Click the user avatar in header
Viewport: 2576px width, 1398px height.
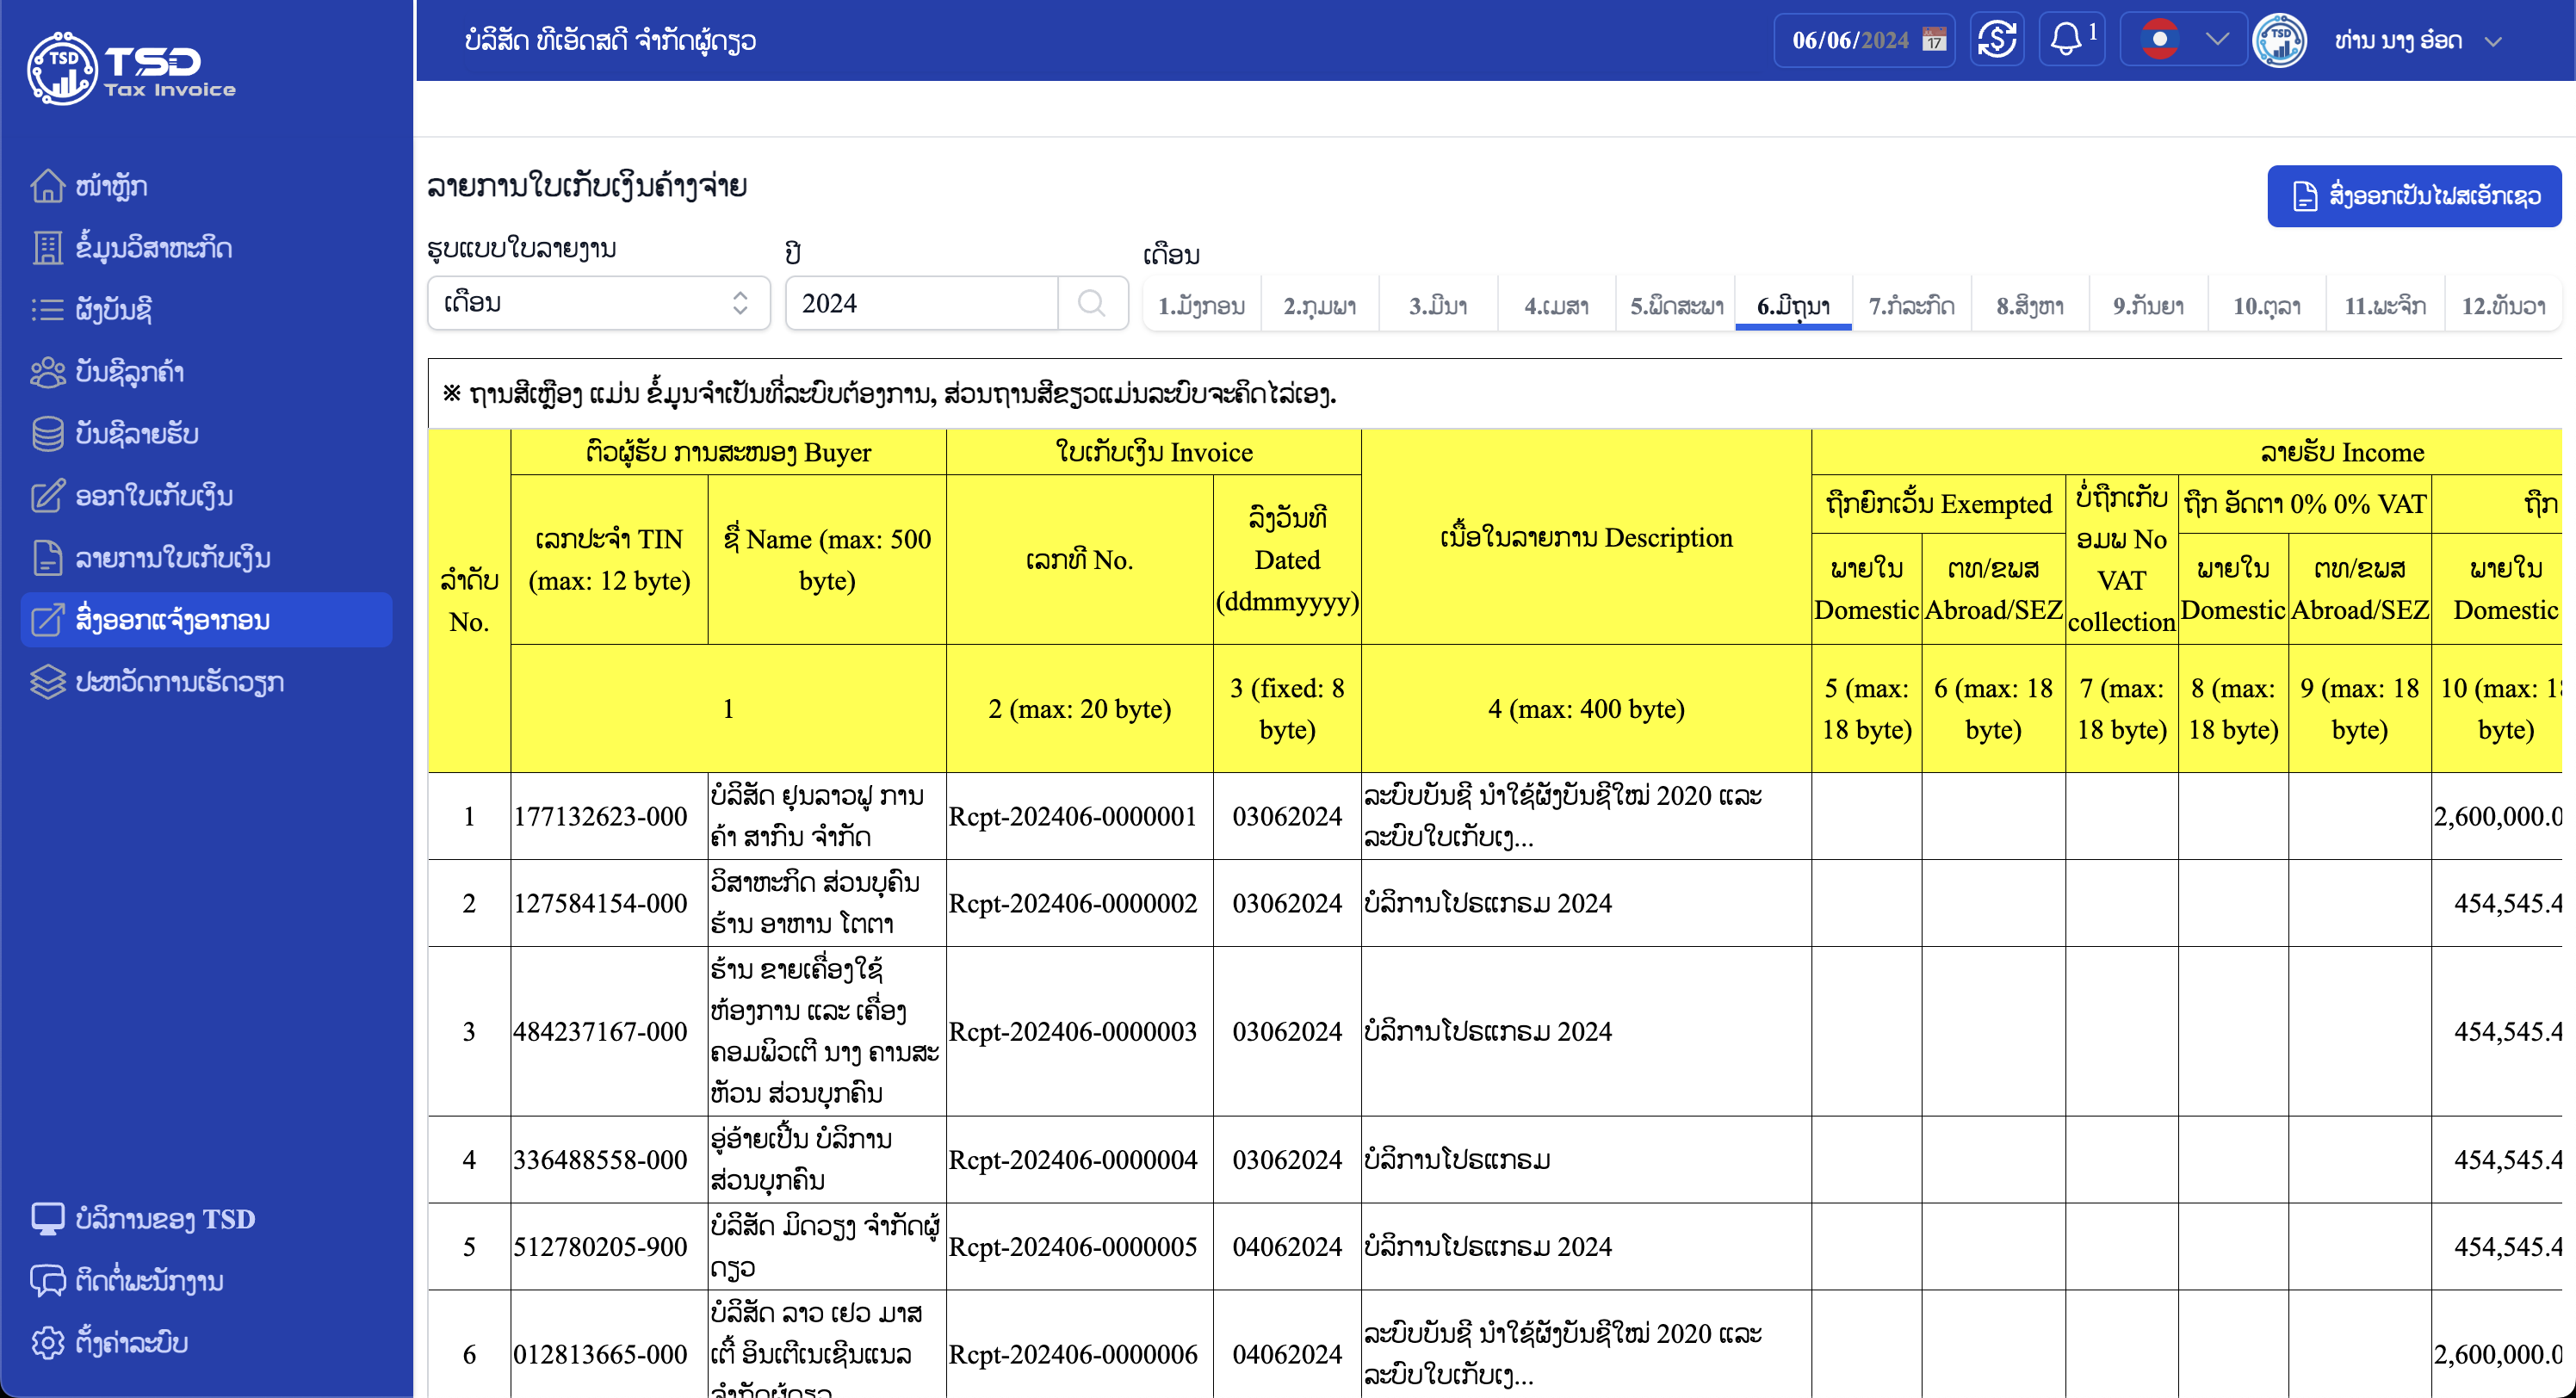tap(2279, 40)
